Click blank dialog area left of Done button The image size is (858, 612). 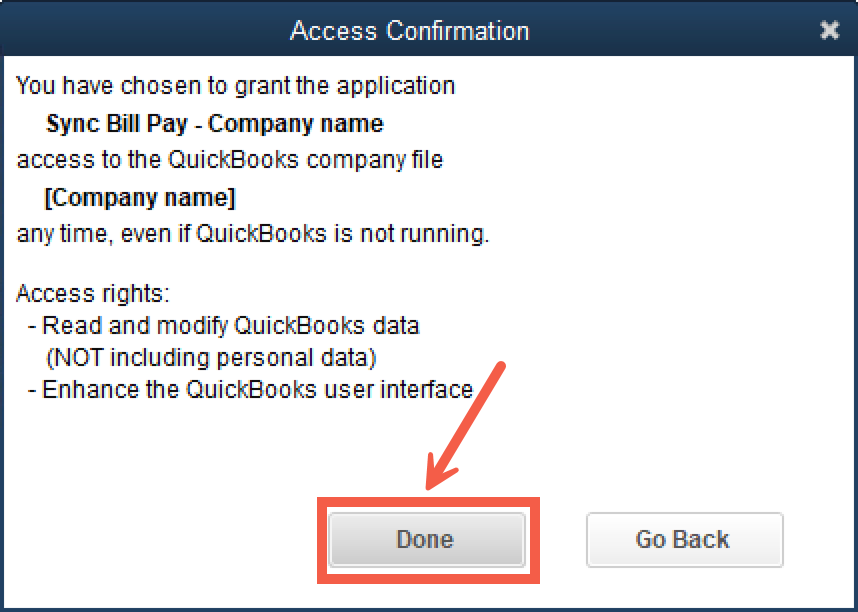point(160,540)
